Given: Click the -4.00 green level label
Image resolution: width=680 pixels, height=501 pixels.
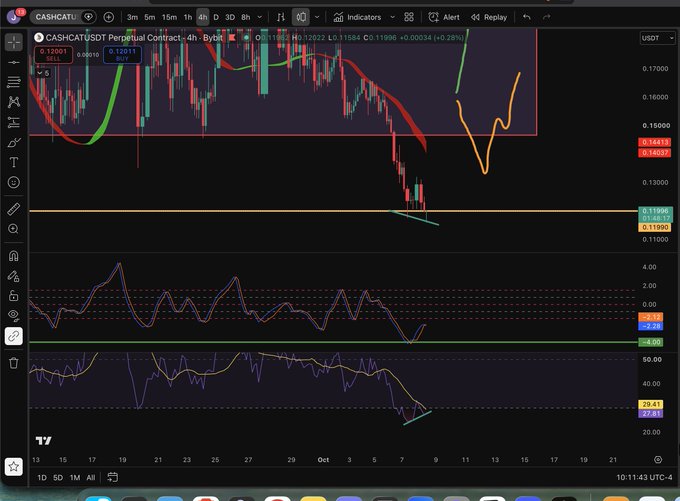Looking at the screenshot, I should (x=651, y=342).
